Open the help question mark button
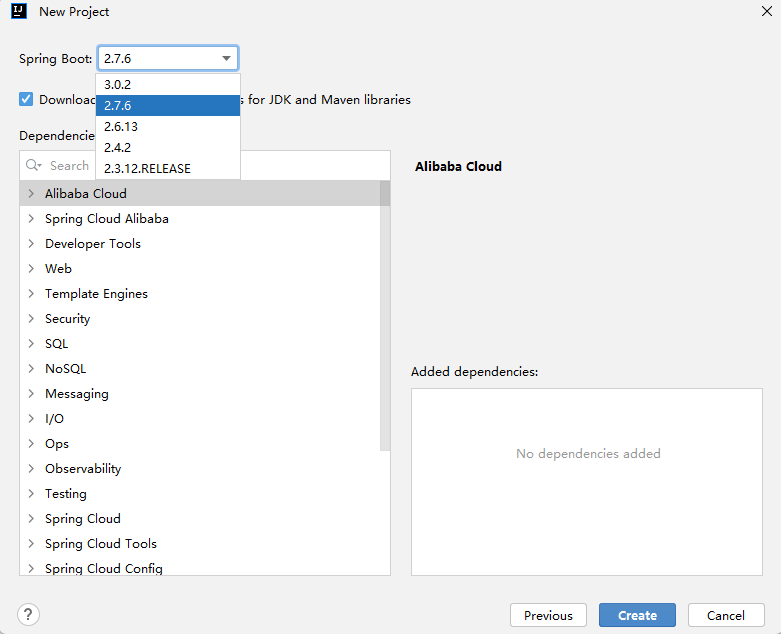The height and width of the screenshot is (634, 781). coord(28,614)
